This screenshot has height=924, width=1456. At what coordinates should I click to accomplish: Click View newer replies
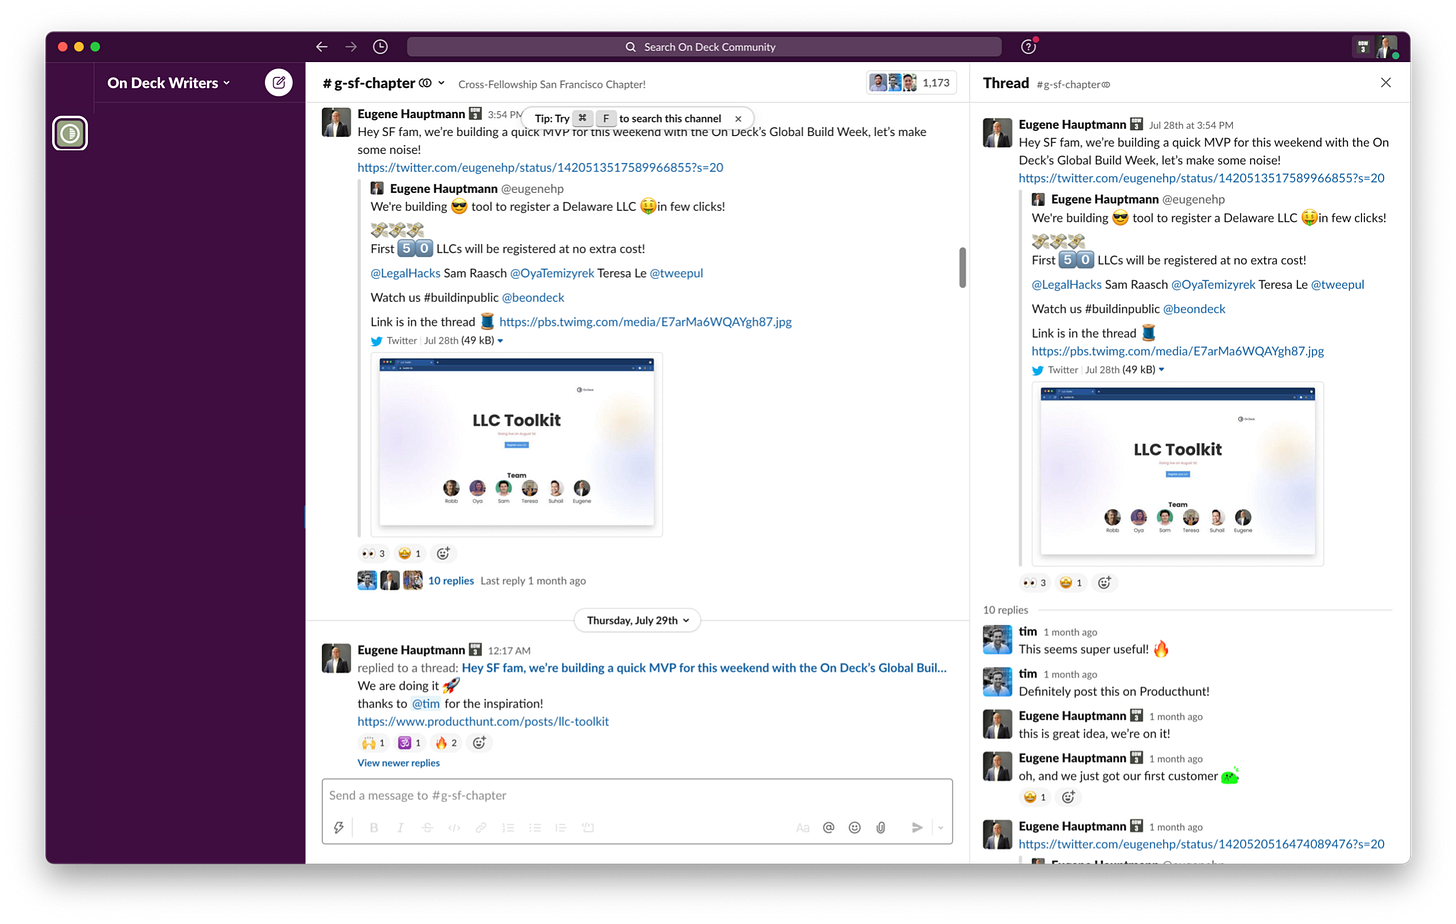pyautogui.click(x=398, y=763)
